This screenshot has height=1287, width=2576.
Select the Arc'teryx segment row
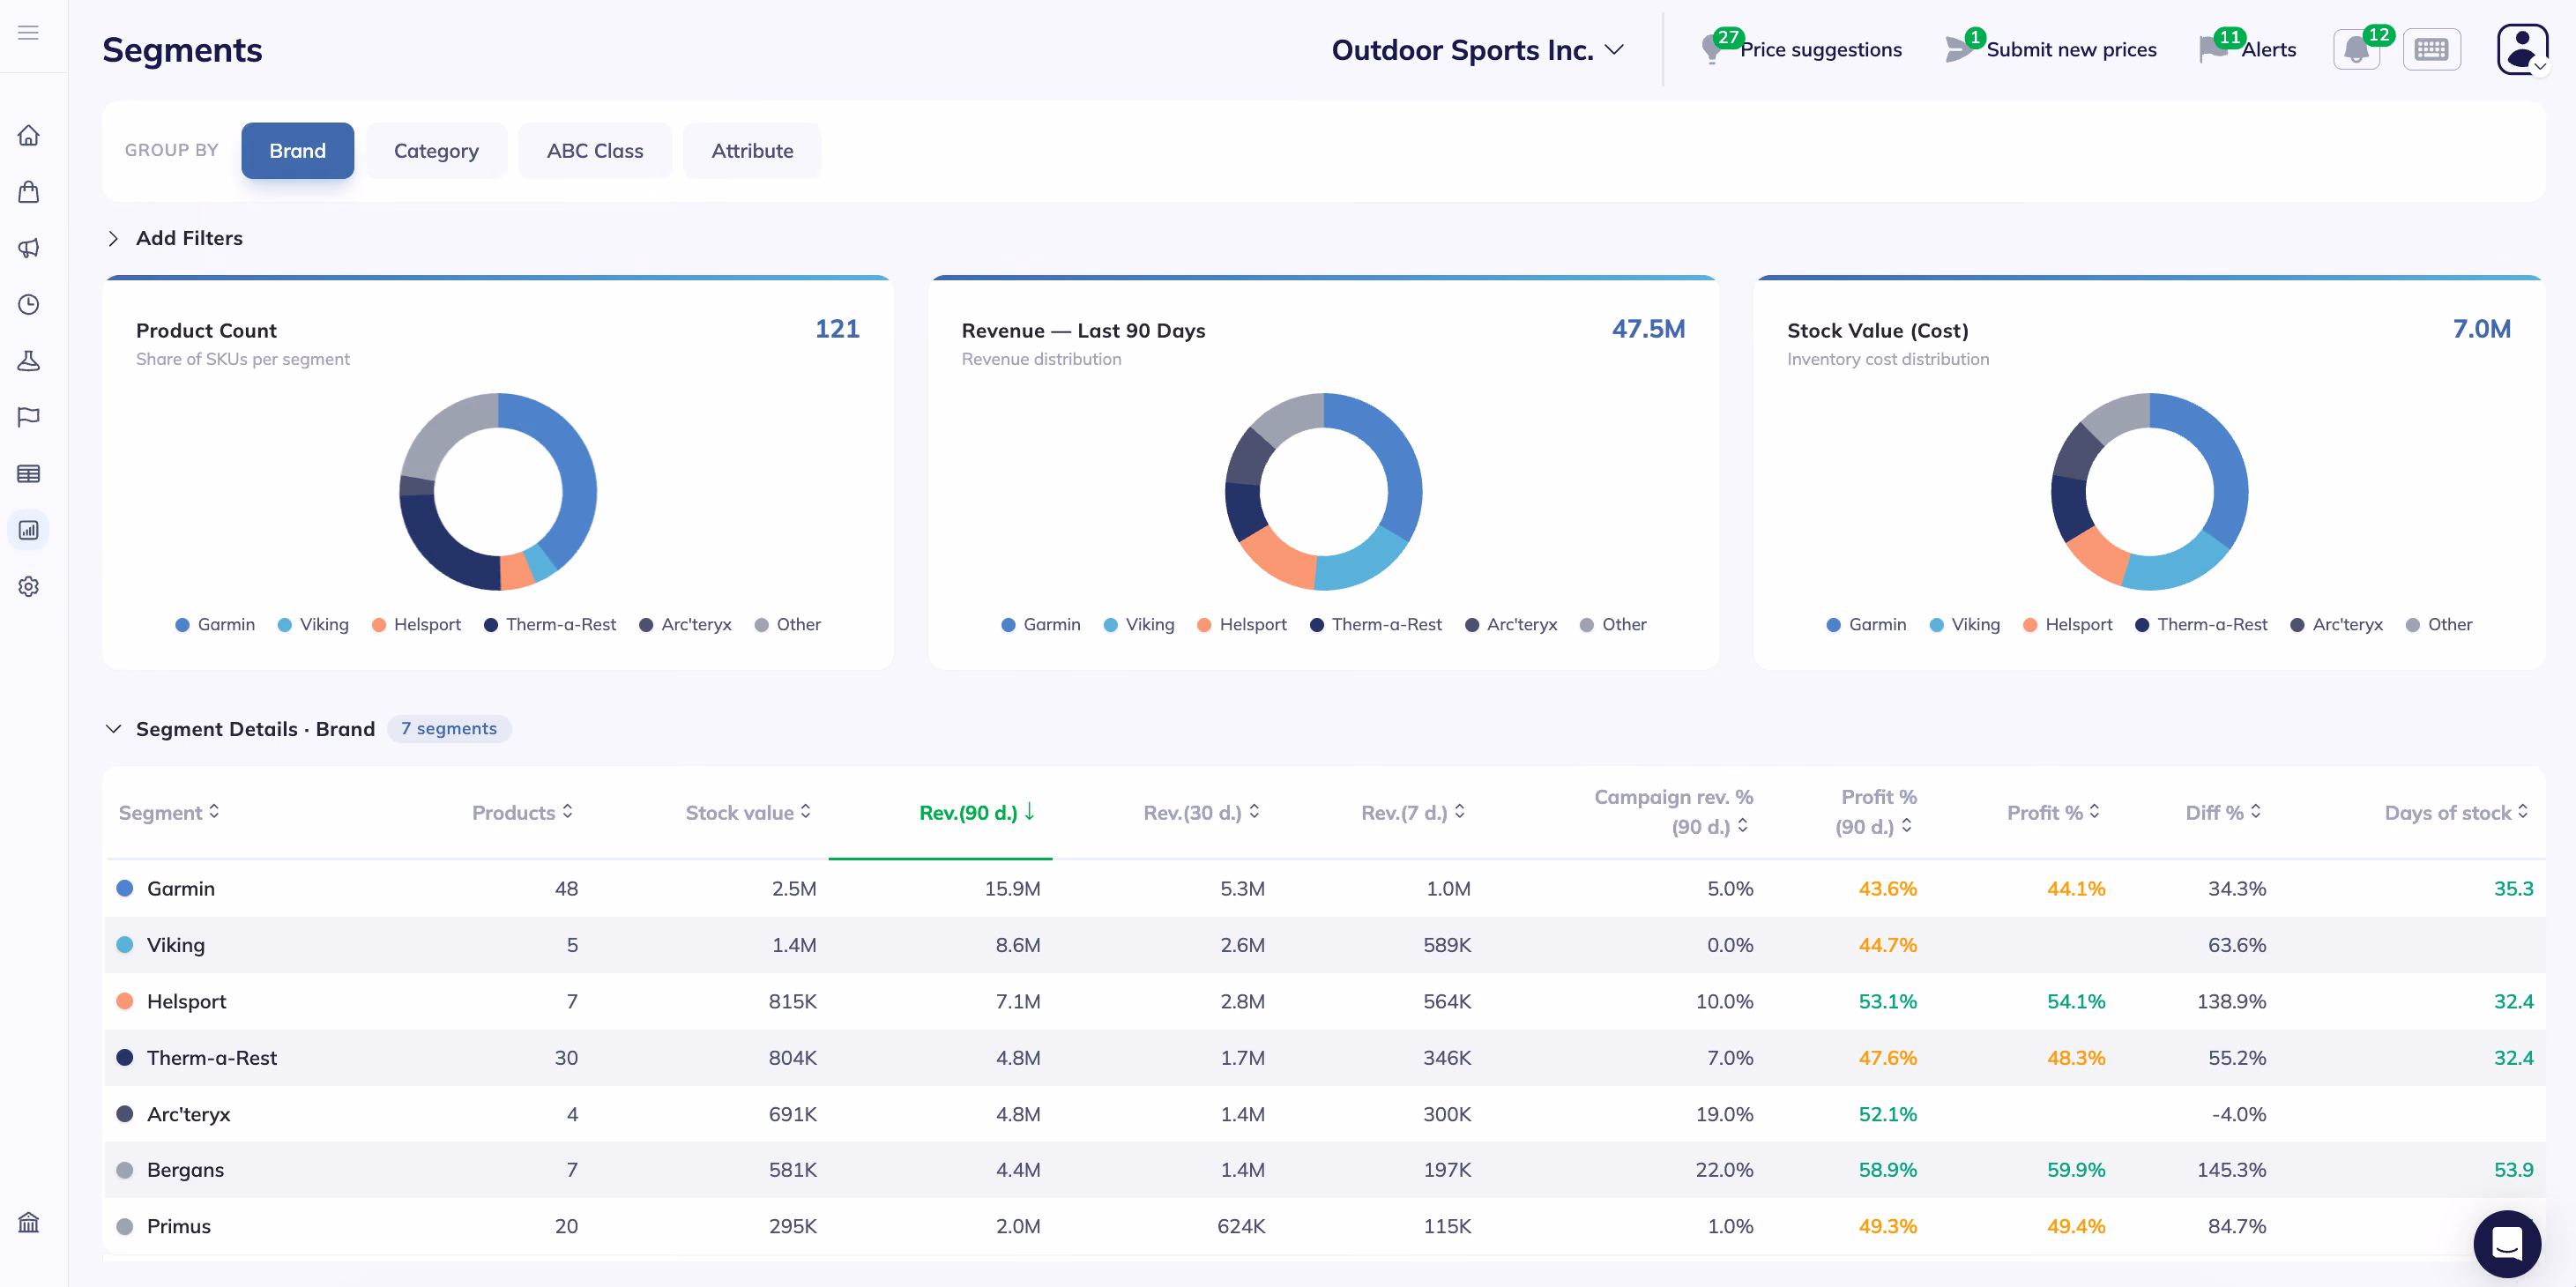[1324, 1114]
